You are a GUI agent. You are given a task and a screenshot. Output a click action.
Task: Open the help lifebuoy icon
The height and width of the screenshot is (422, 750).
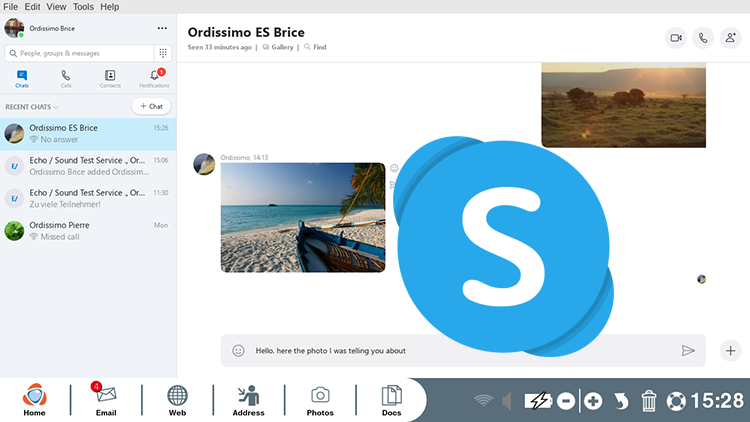(676, 401)
